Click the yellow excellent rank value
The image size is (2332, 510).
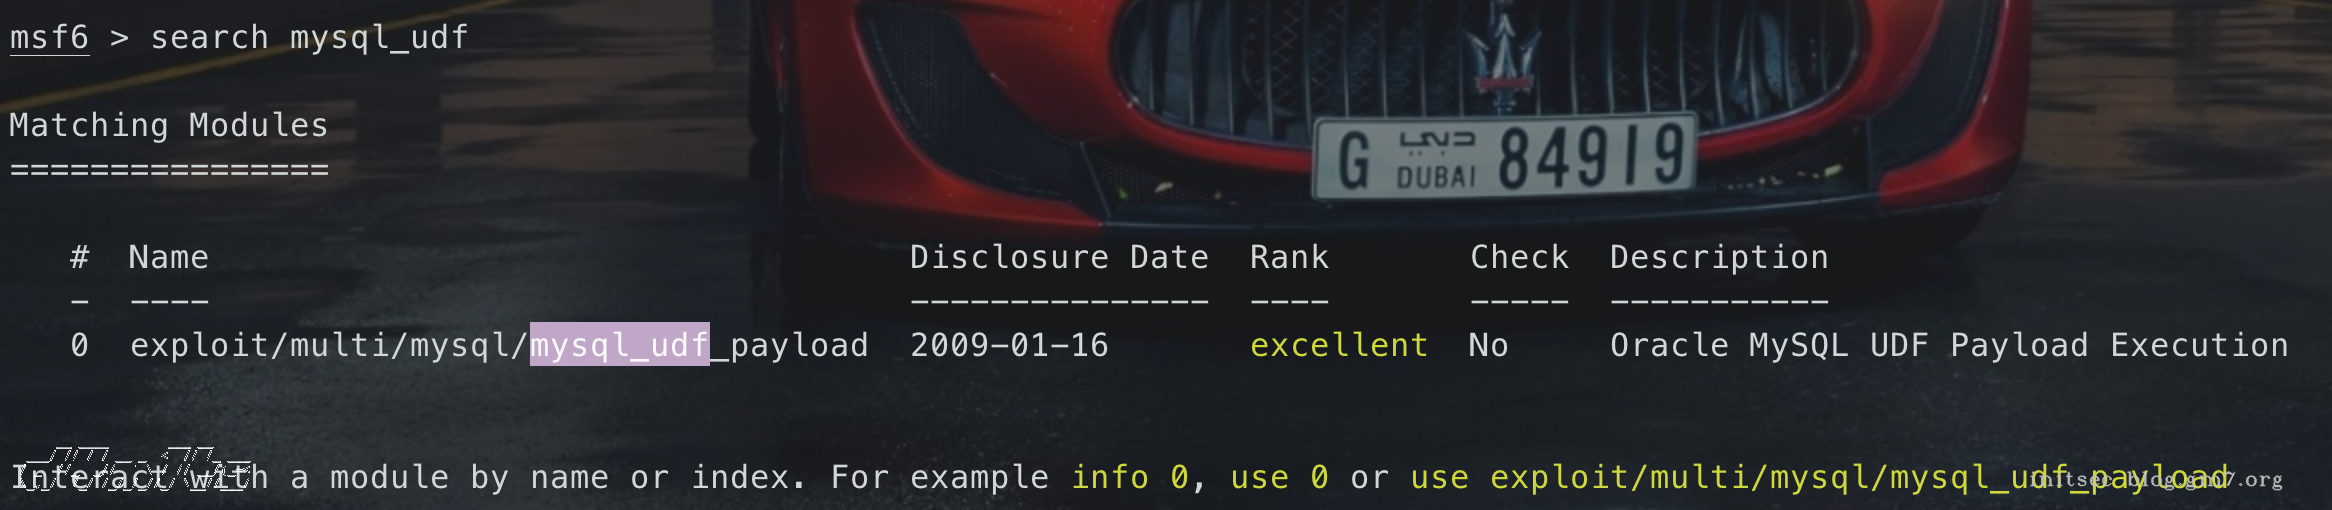click(x=1339, y=345)
